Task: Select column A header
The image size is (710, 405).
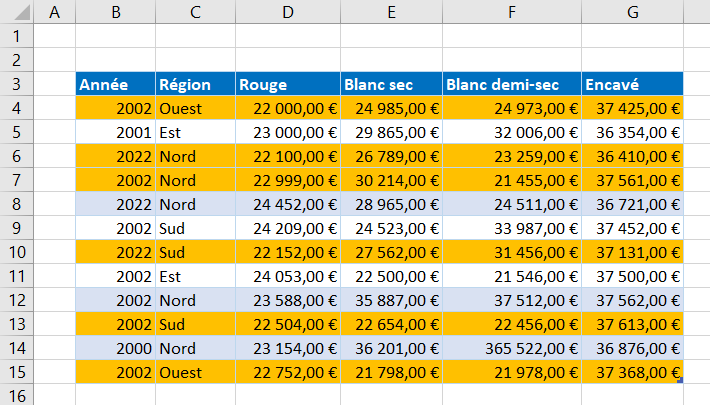Action: tap(54, 11)
